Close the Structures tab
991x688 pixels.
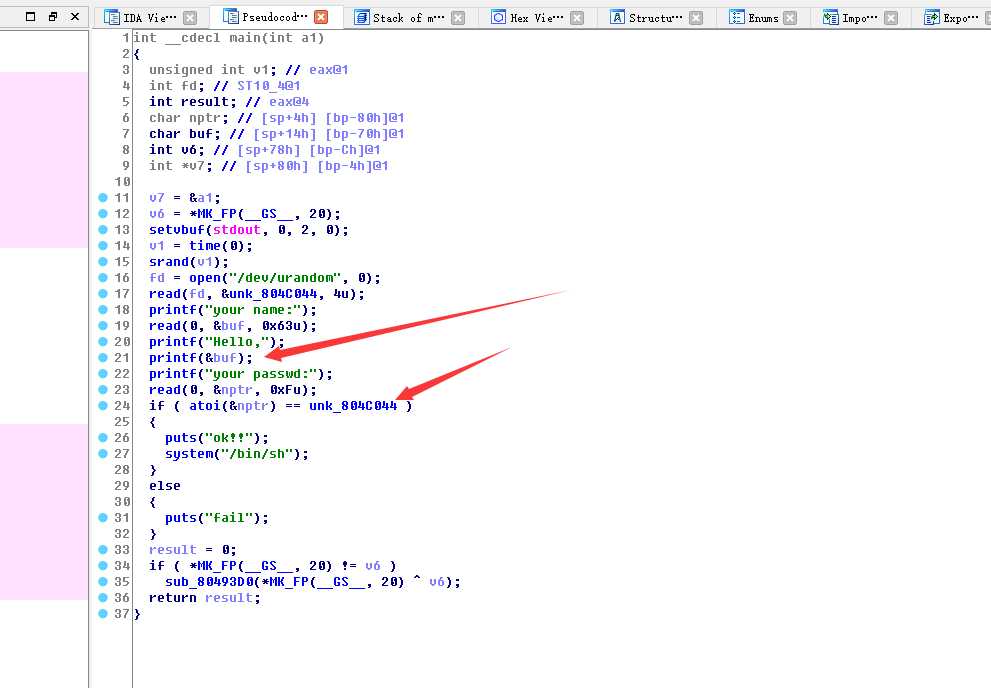(x=696, y=18)
